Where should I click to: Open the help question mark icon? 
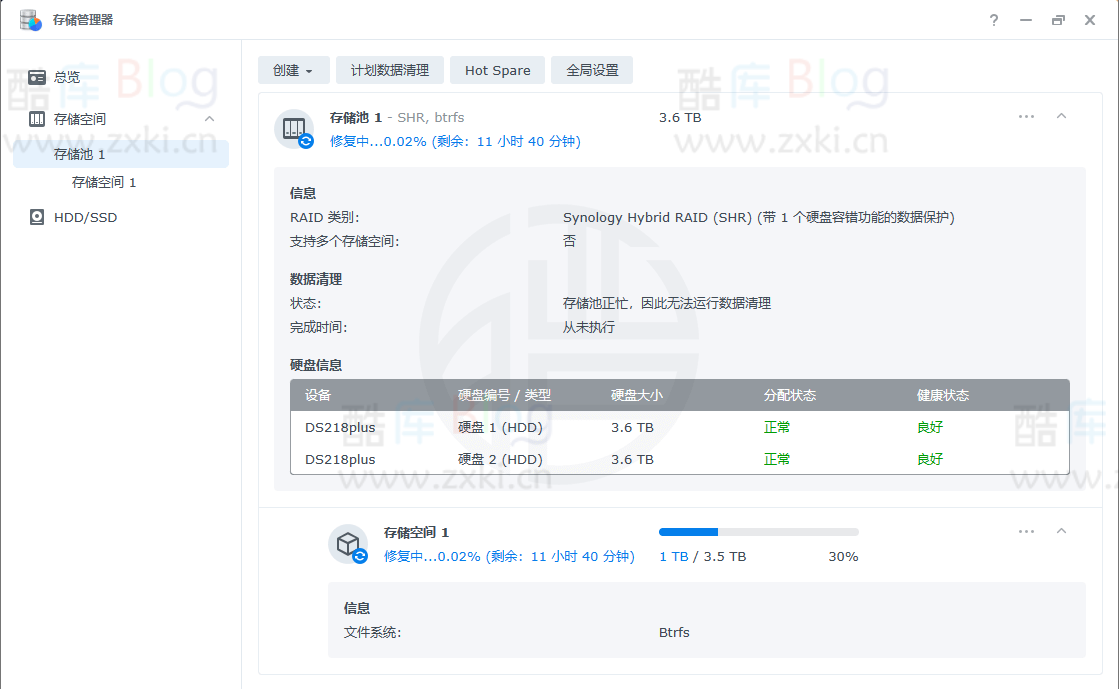click(993, 19)
